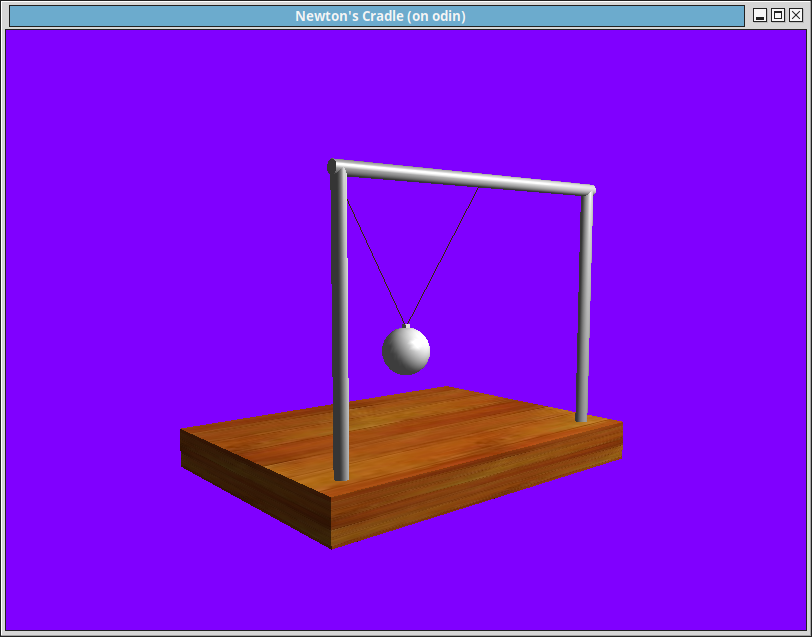Click the left vertical metal post
Viewport: 812px width, 637px height.
tap(340, 324)
